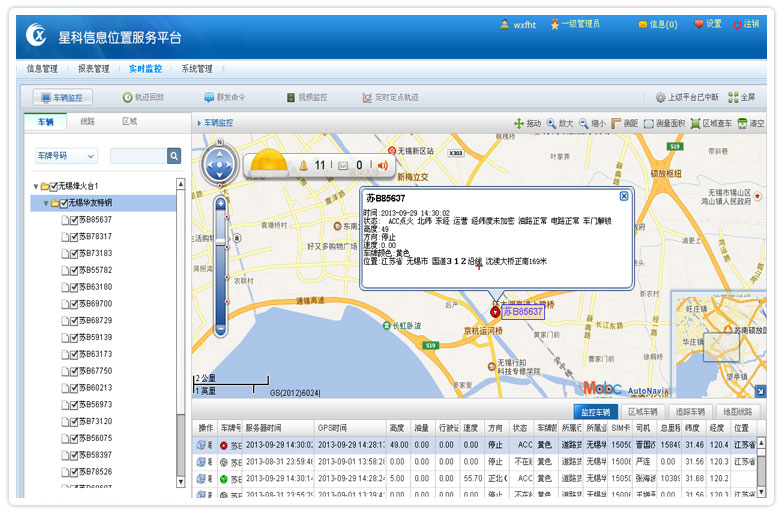Uncheck the 无锡华友特钢 group checkbox
784x515 pixels.
(62, 203)
